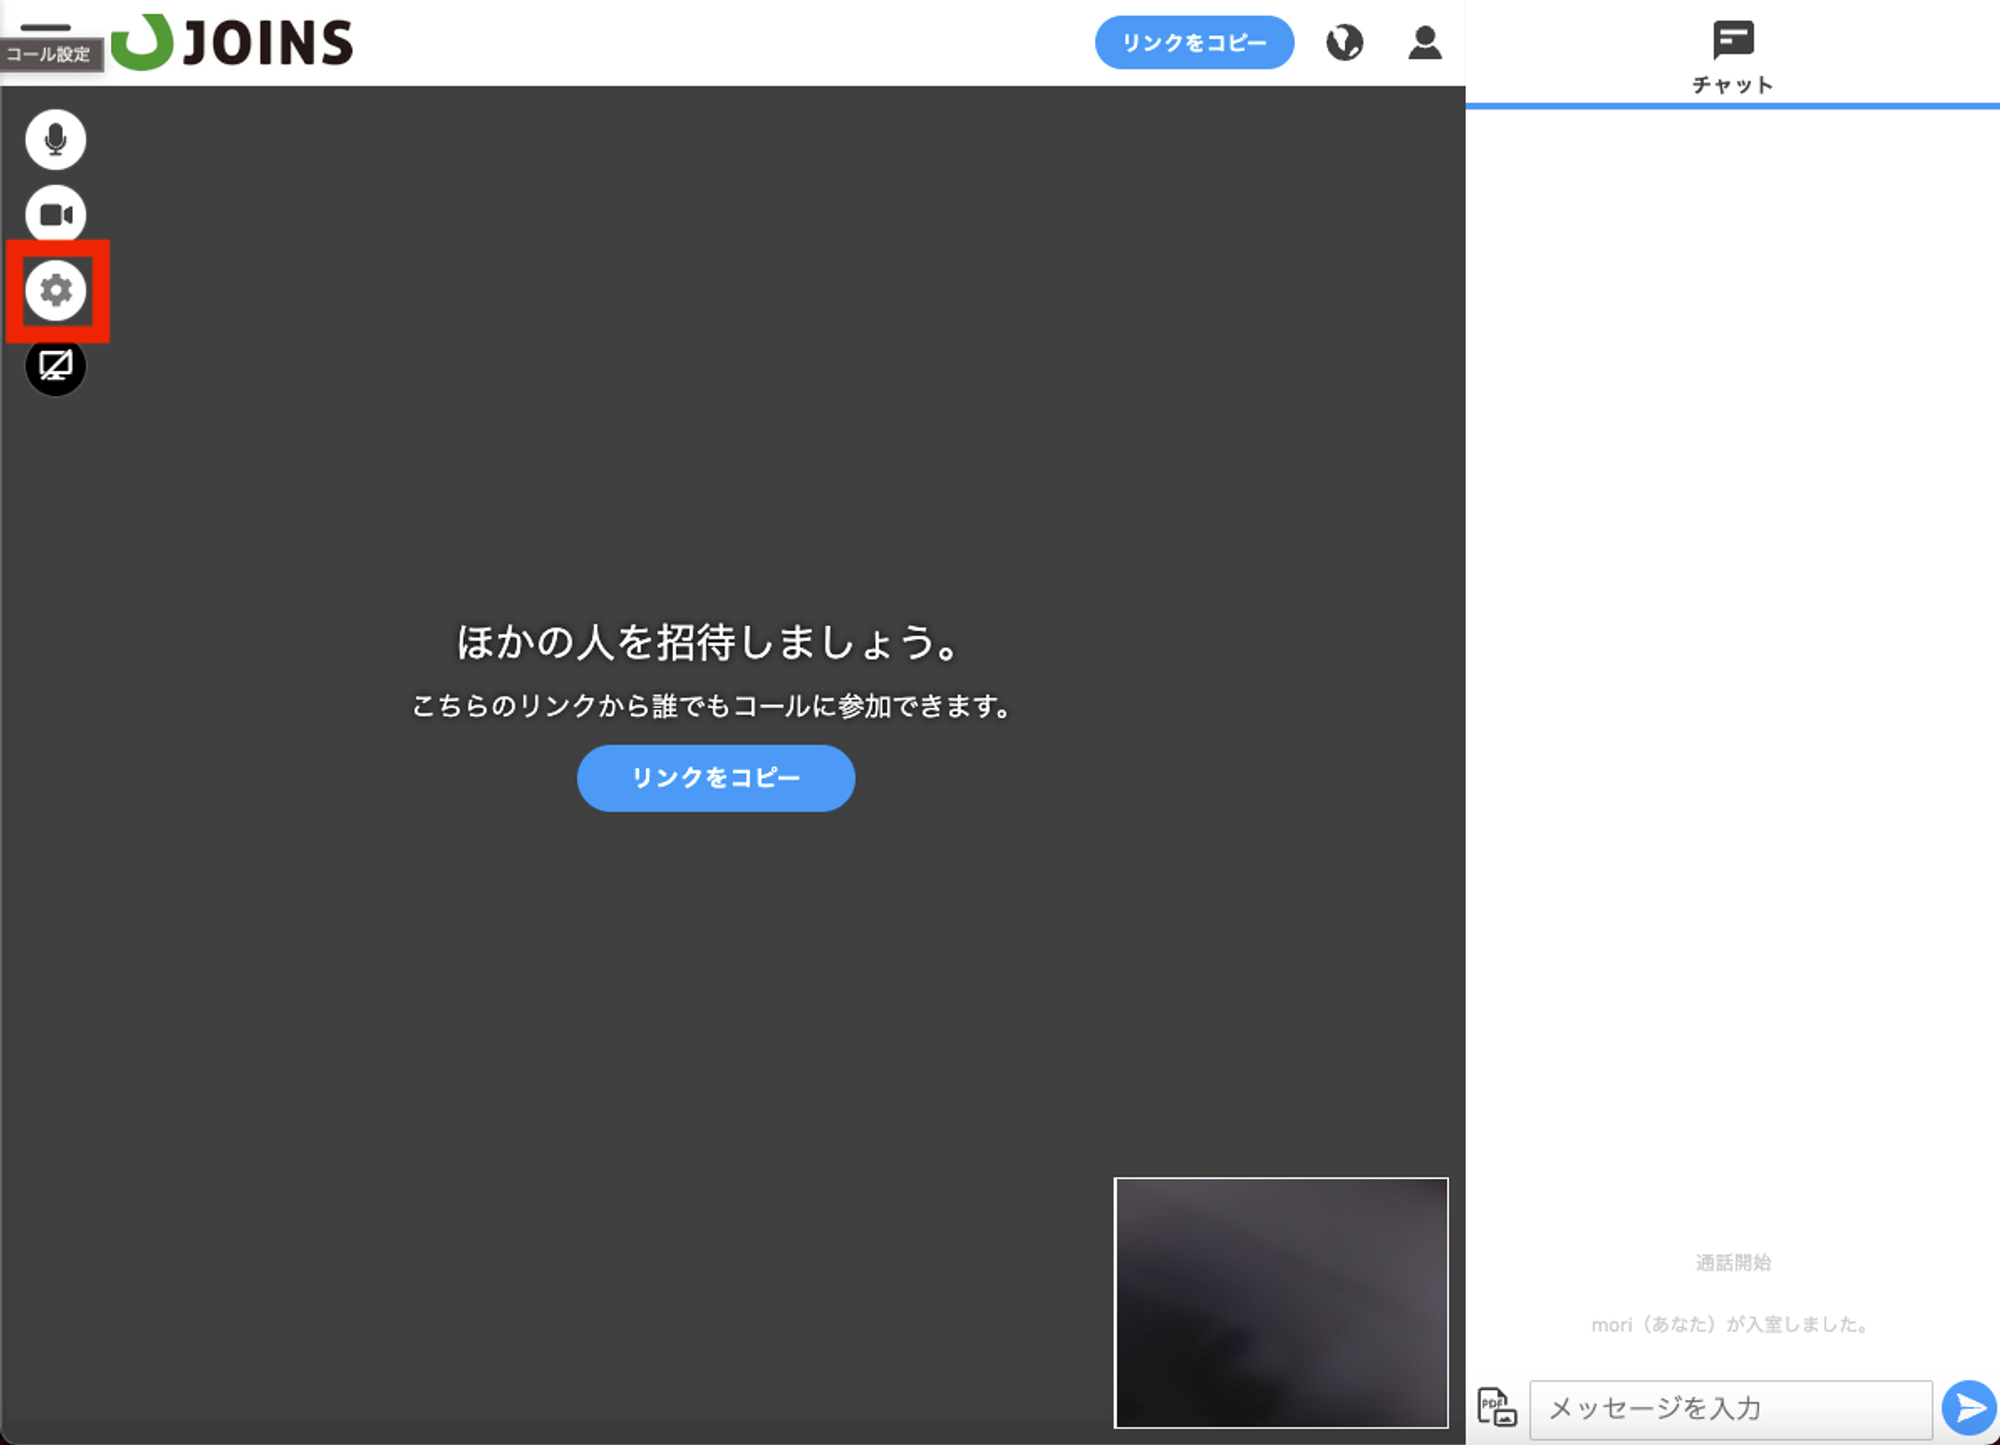The width and height of the screenshot is (2000, 1445).
Task: Toggle screen sharing button
Action: (55, 366)
